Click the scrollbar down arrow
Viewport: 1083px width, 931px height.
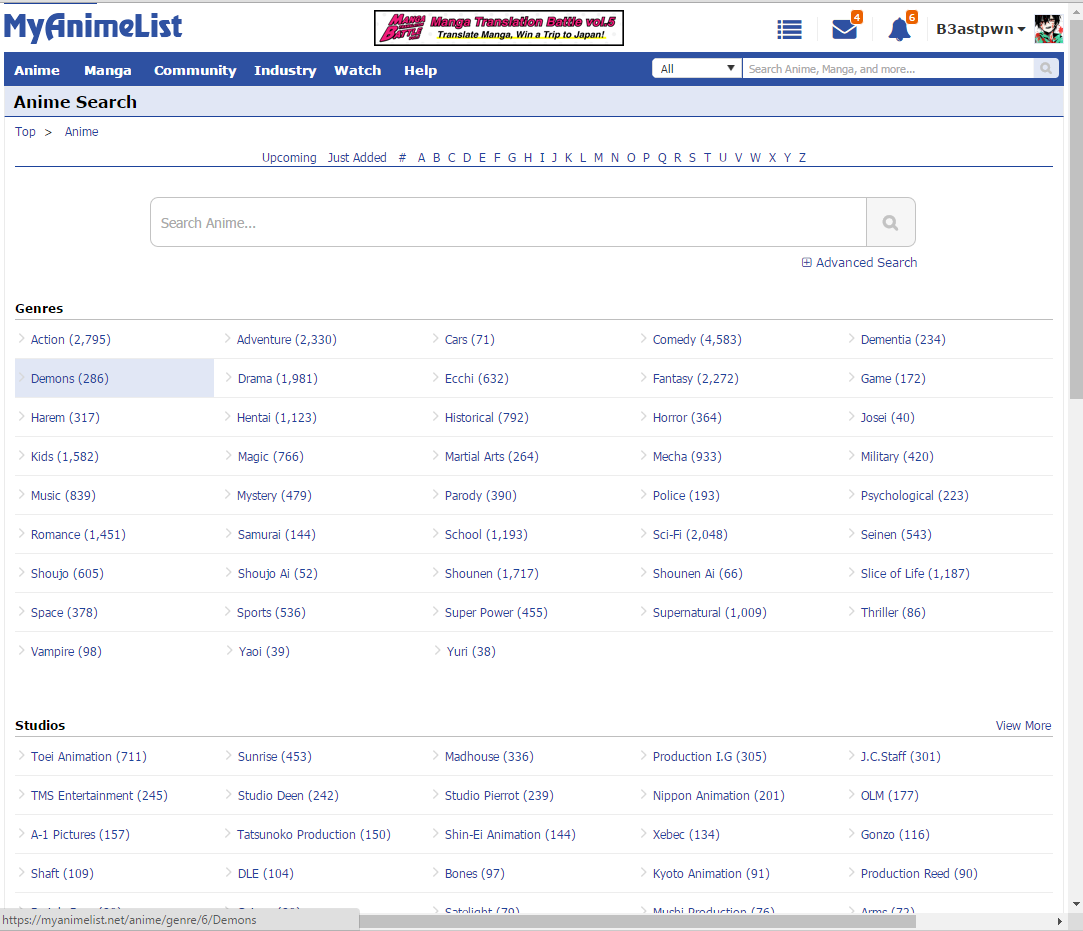[1076, 904]
